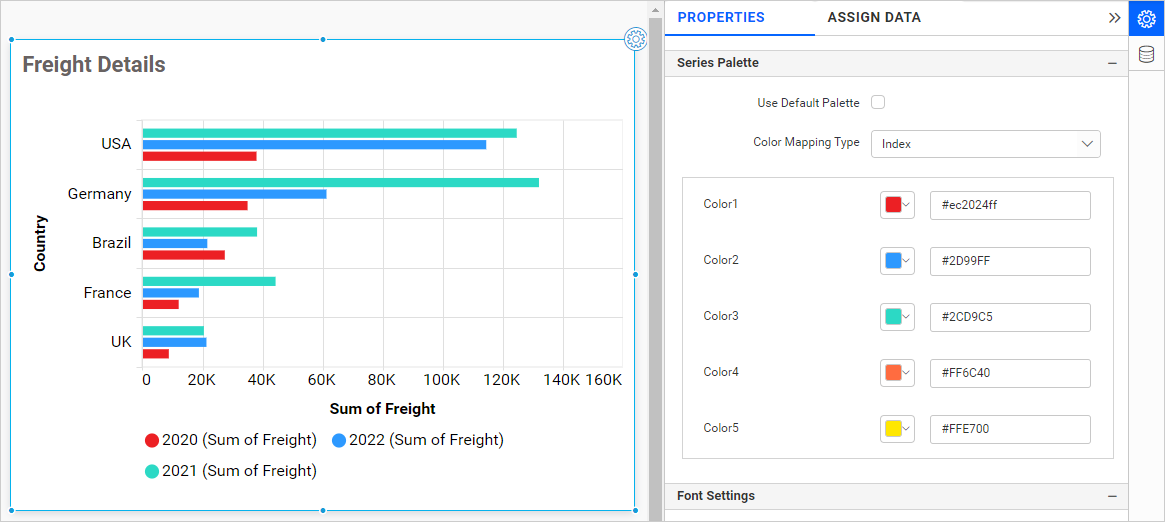
Task: Click the Color5 hex value field
Action: coord(1009,429)
